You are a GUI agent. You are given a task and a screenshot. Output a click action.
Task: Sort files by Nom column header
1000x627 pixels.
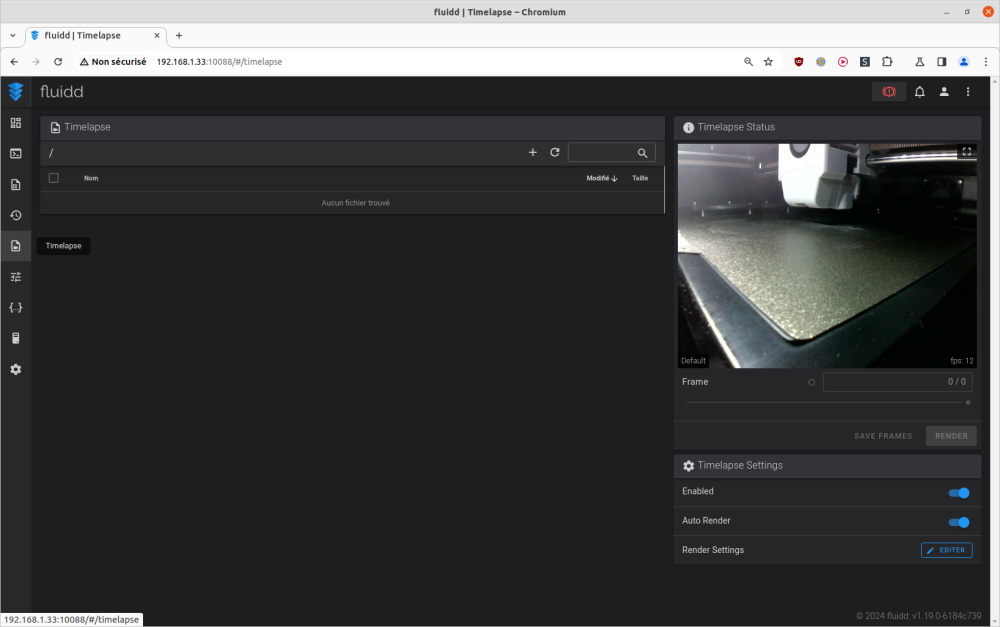click(91, 179)
